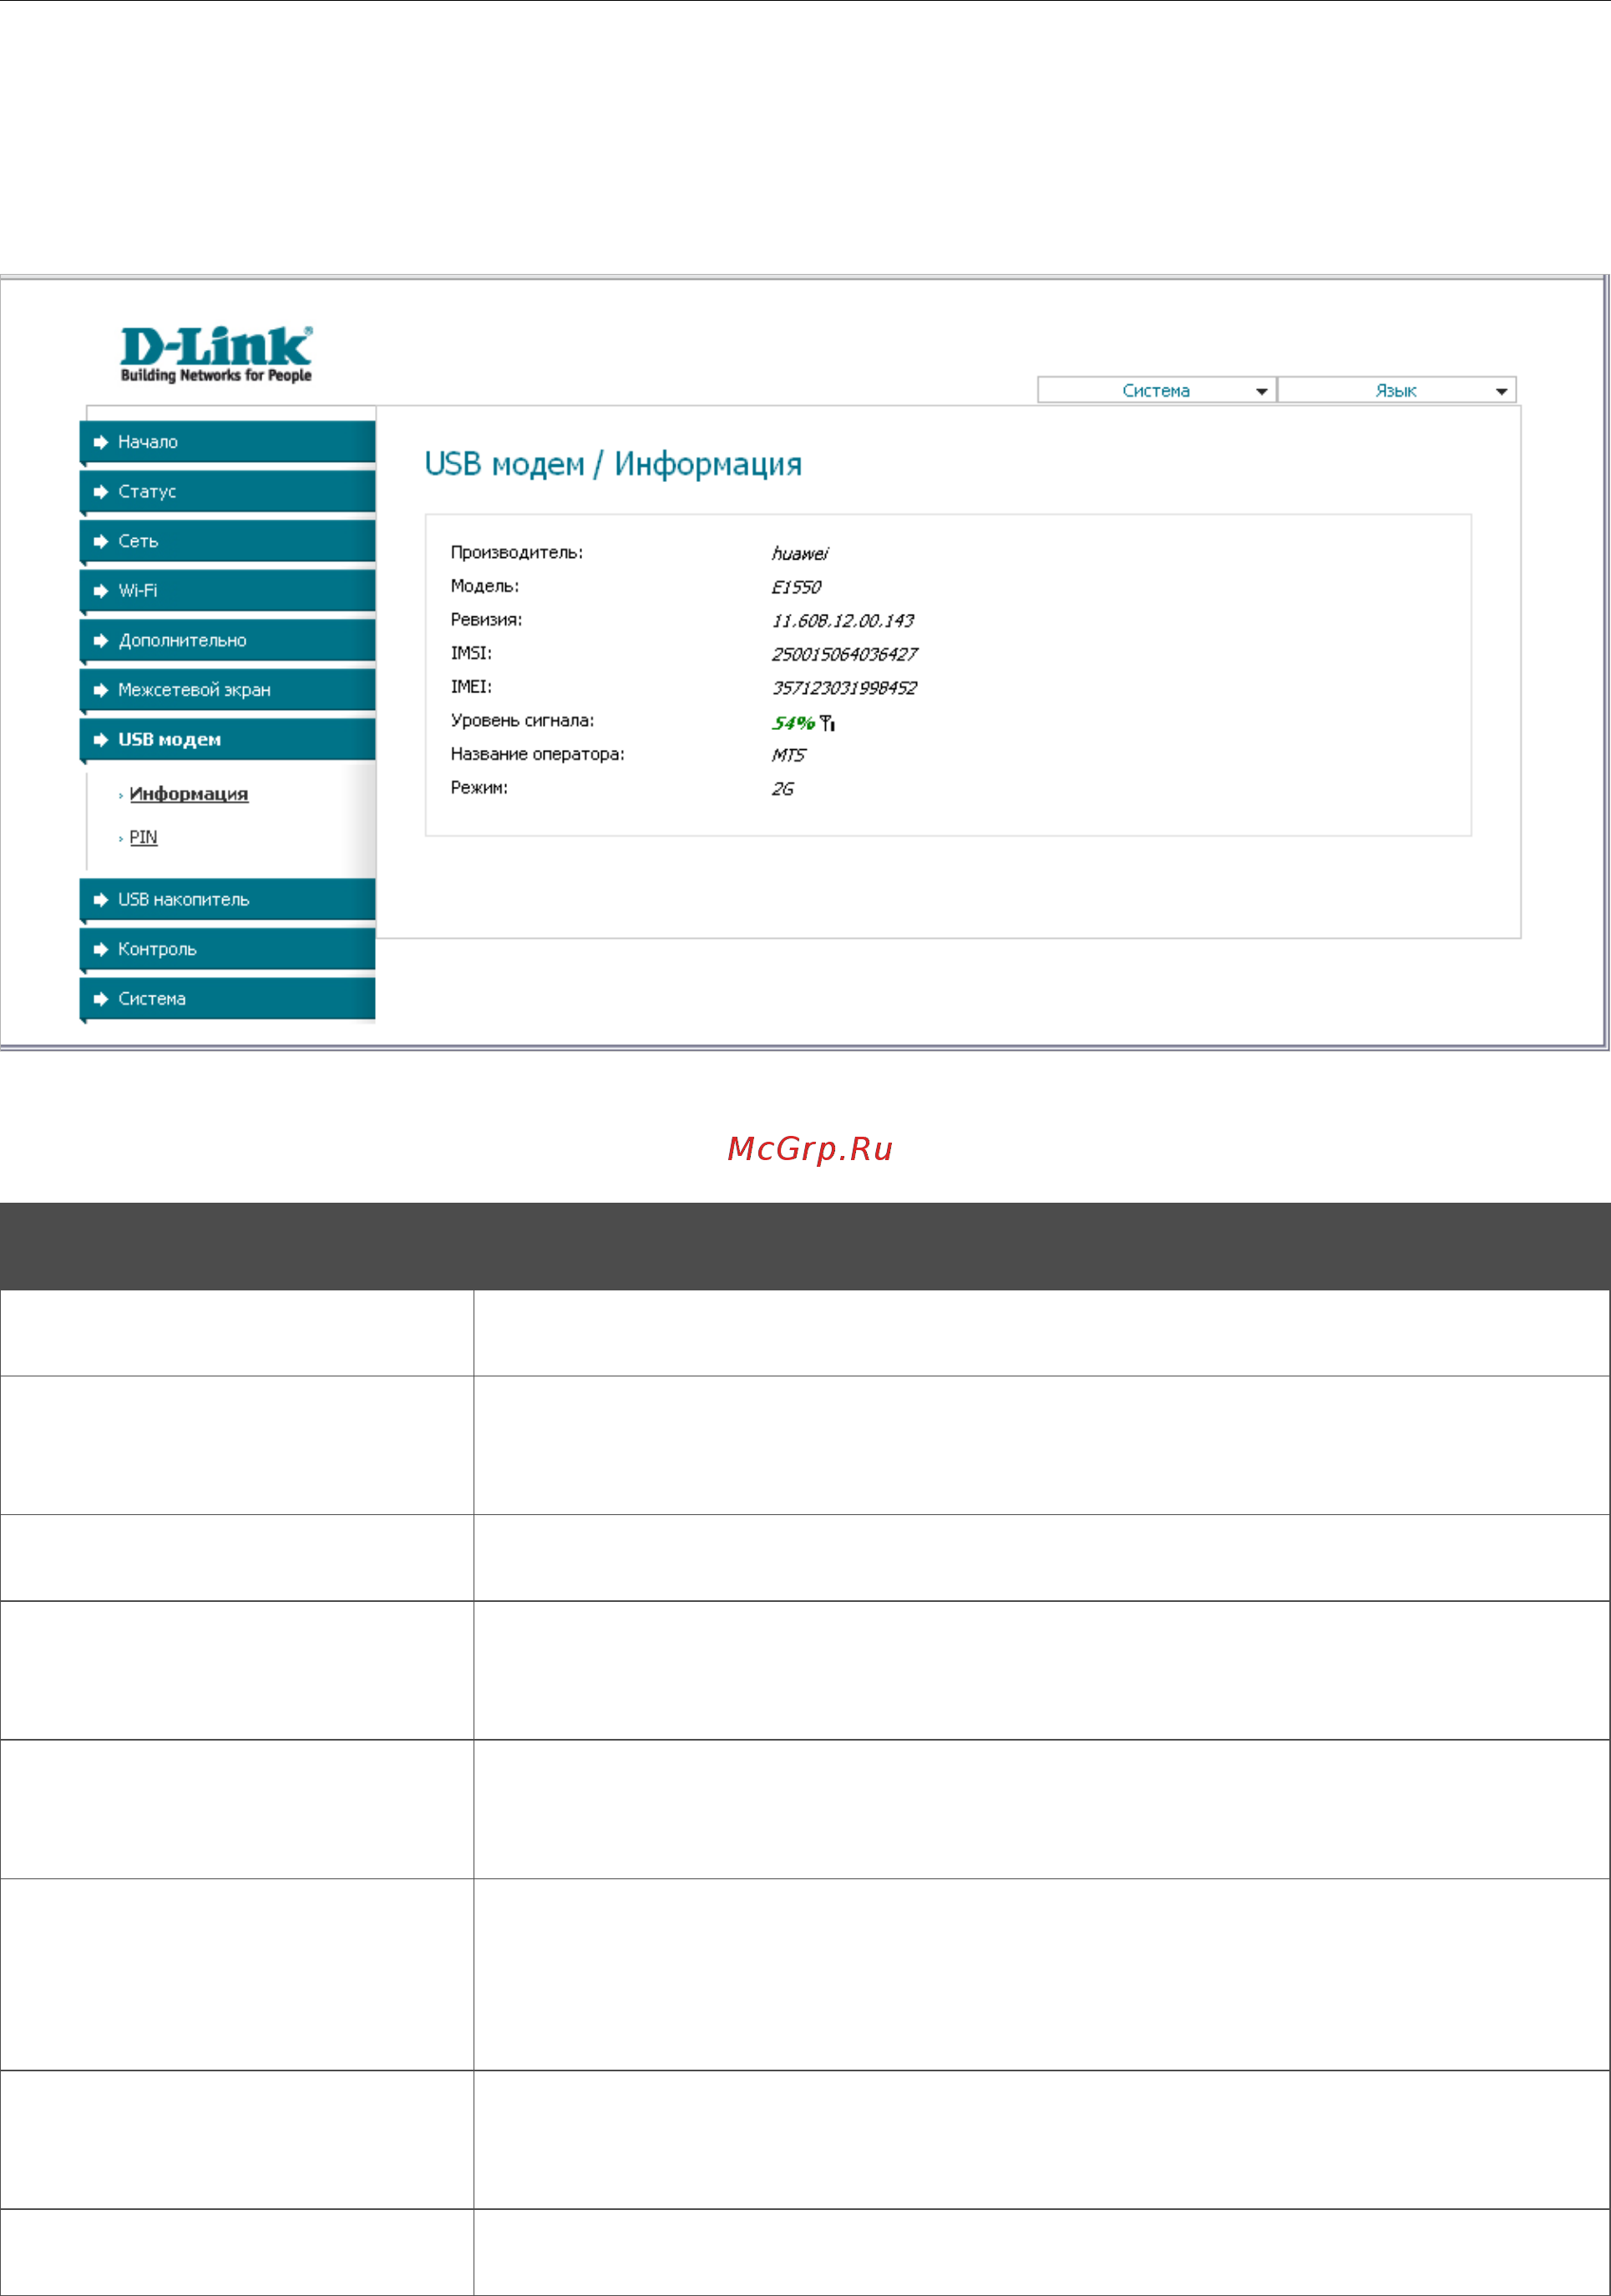Click the IMSI value 250015064036427
The height and width of the screenshot is (2296, 1611).
[x=845, y=654]
